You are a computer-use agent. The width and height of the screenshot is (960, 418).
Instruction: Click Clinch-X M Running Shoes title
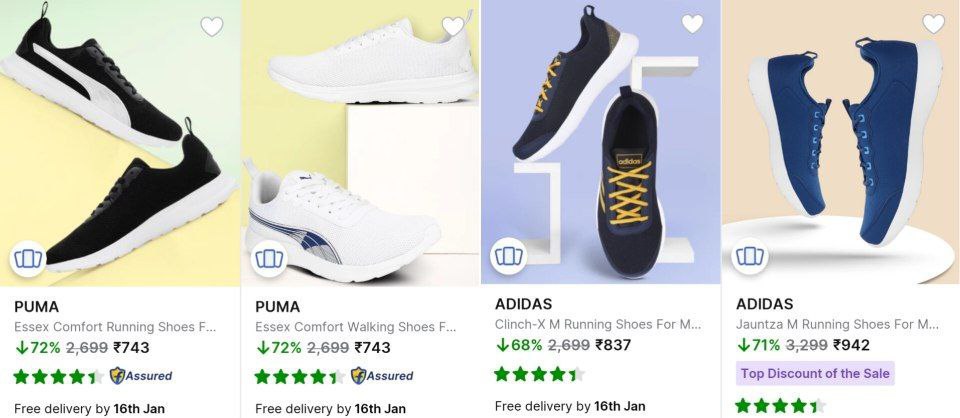pyautogui.click(x=598, y=324)
